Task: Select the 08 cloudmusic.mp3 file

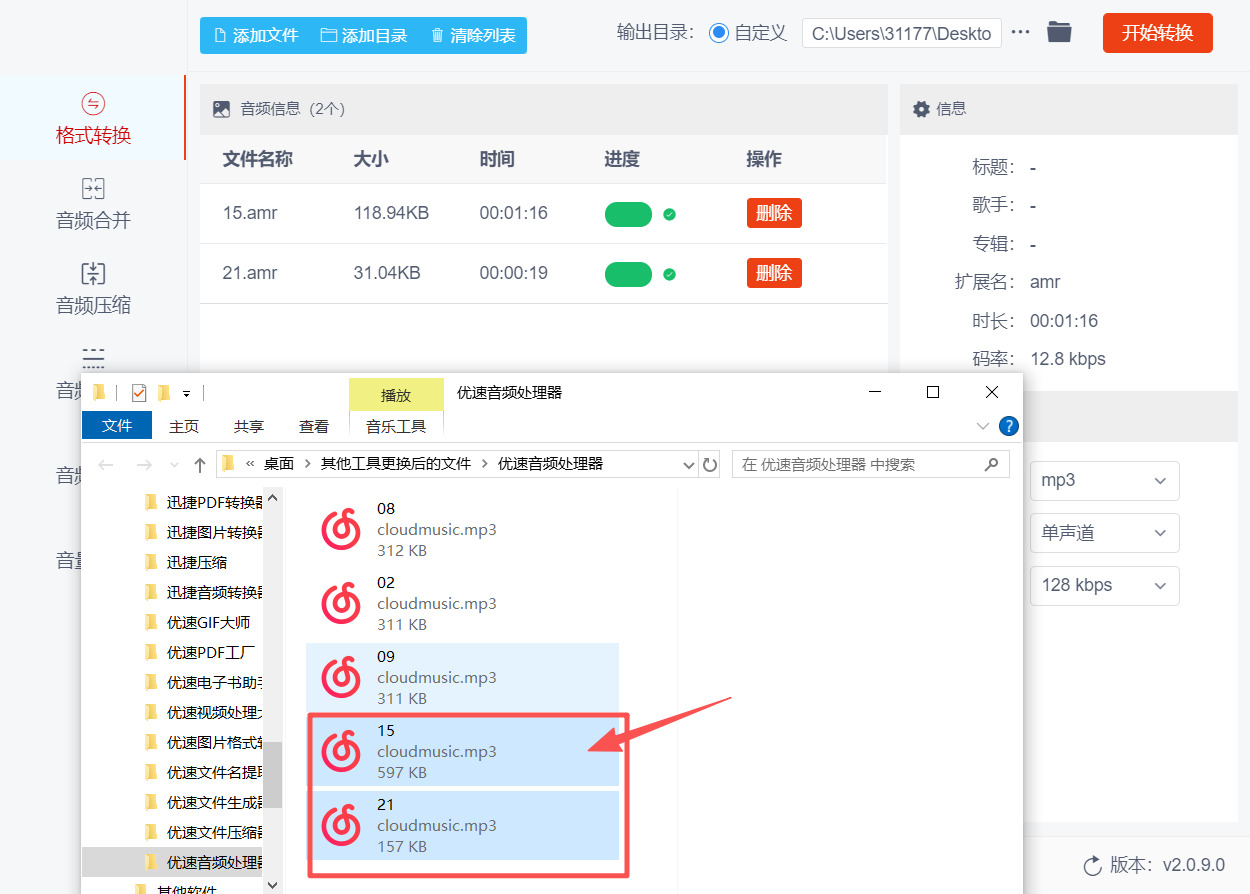Action: (x=463, y=530)
